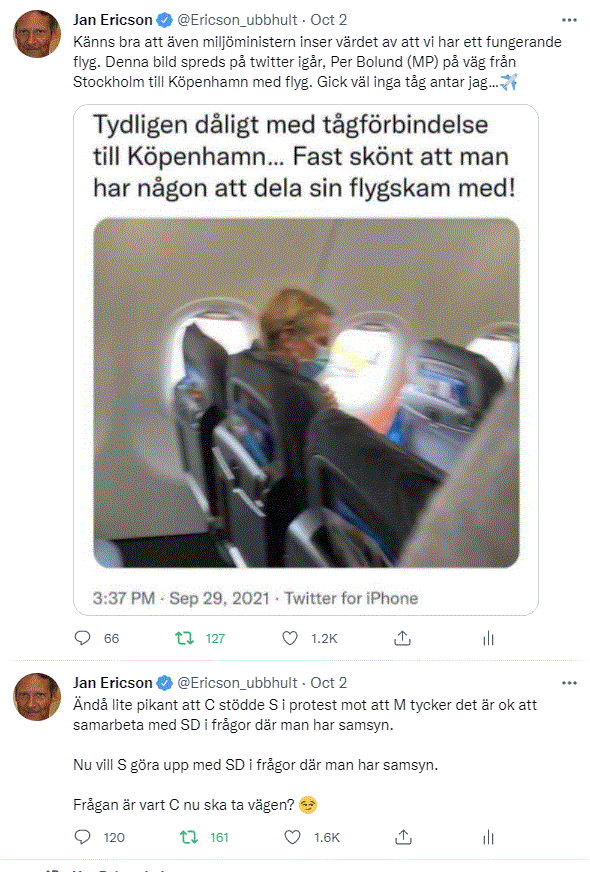Share the first tweet about Per Bolund
590x872 pixels.
[402, 638]
